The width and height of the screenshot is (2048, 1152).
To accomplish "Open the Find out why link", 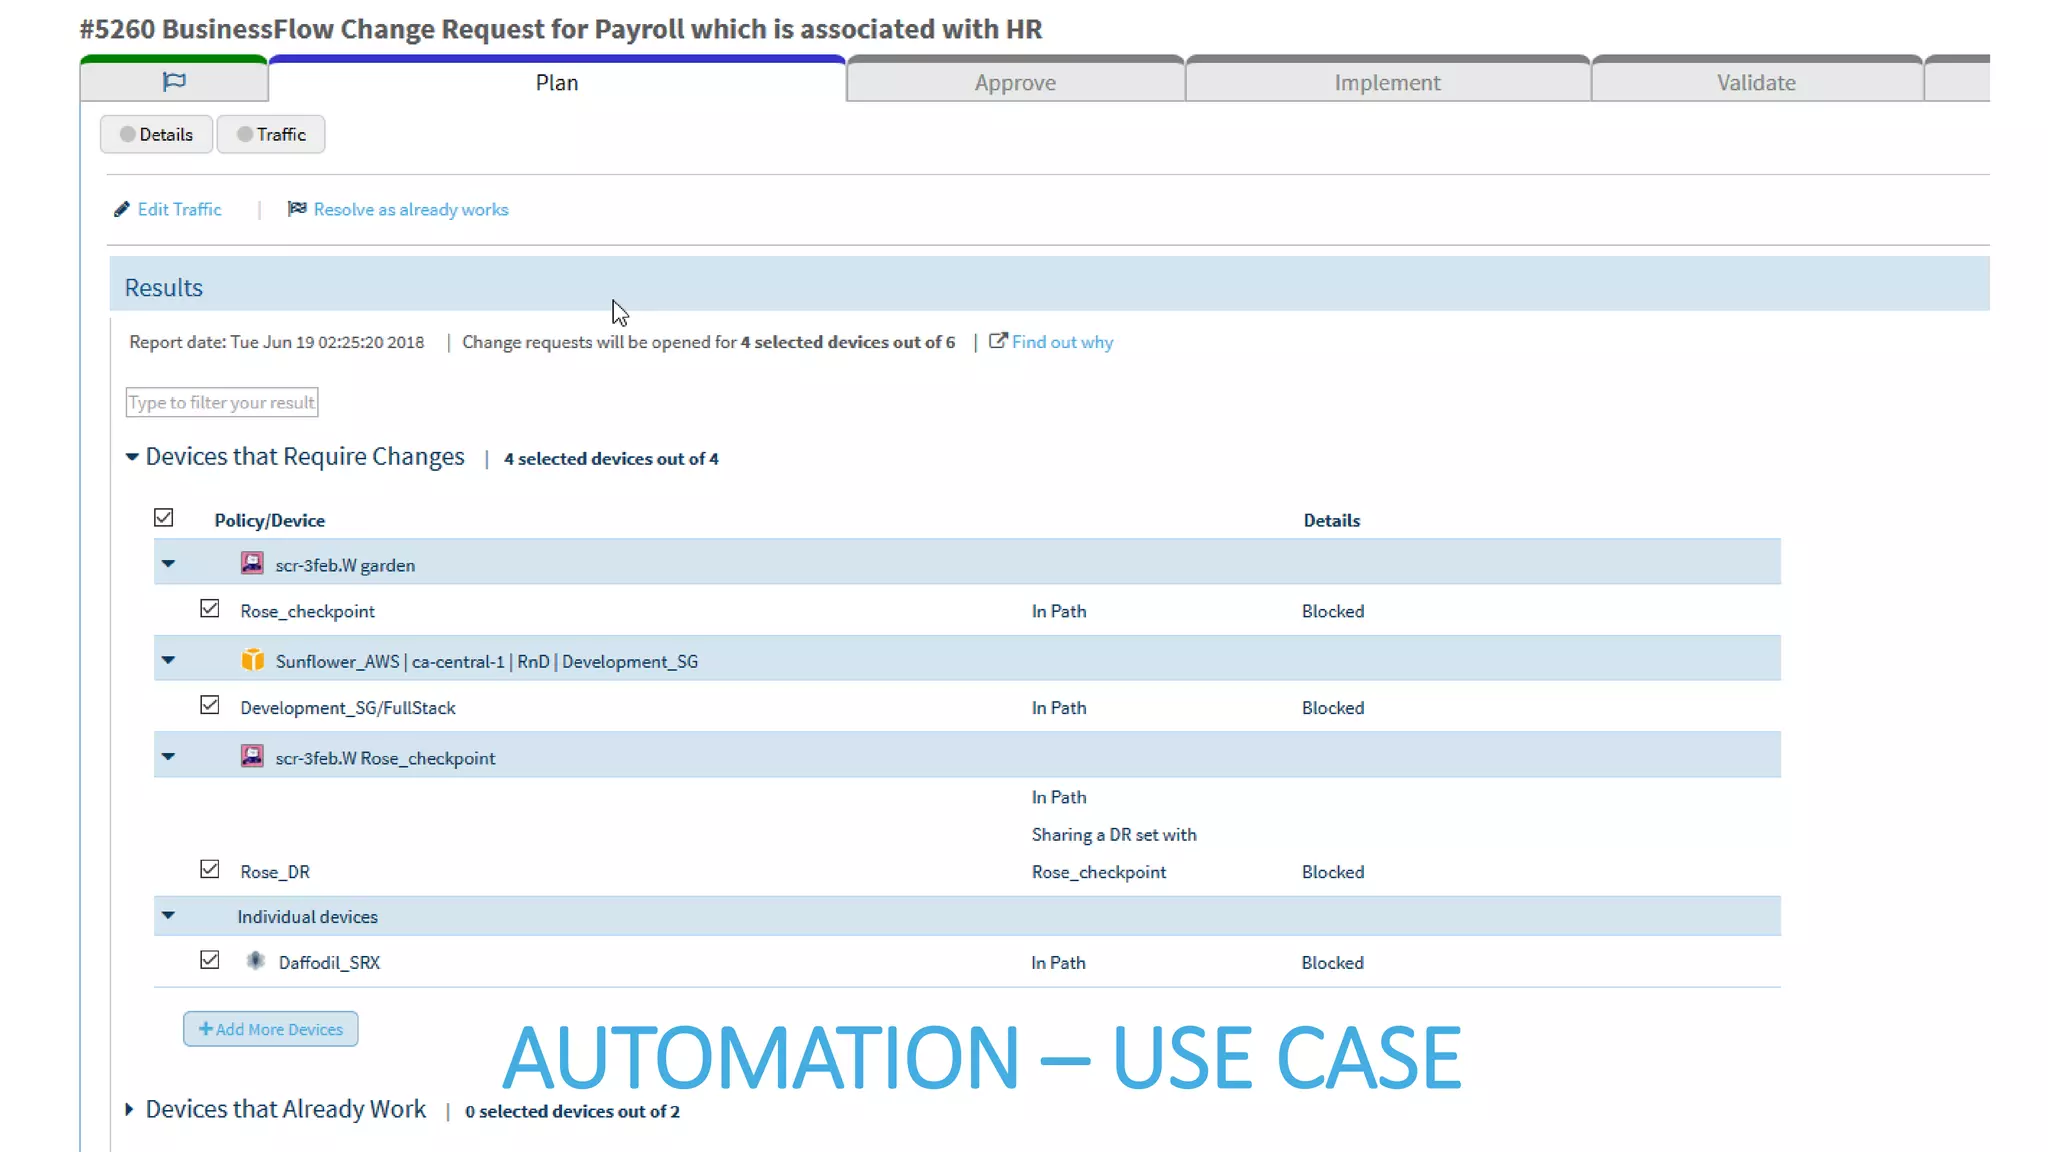I will [1062, 342].
